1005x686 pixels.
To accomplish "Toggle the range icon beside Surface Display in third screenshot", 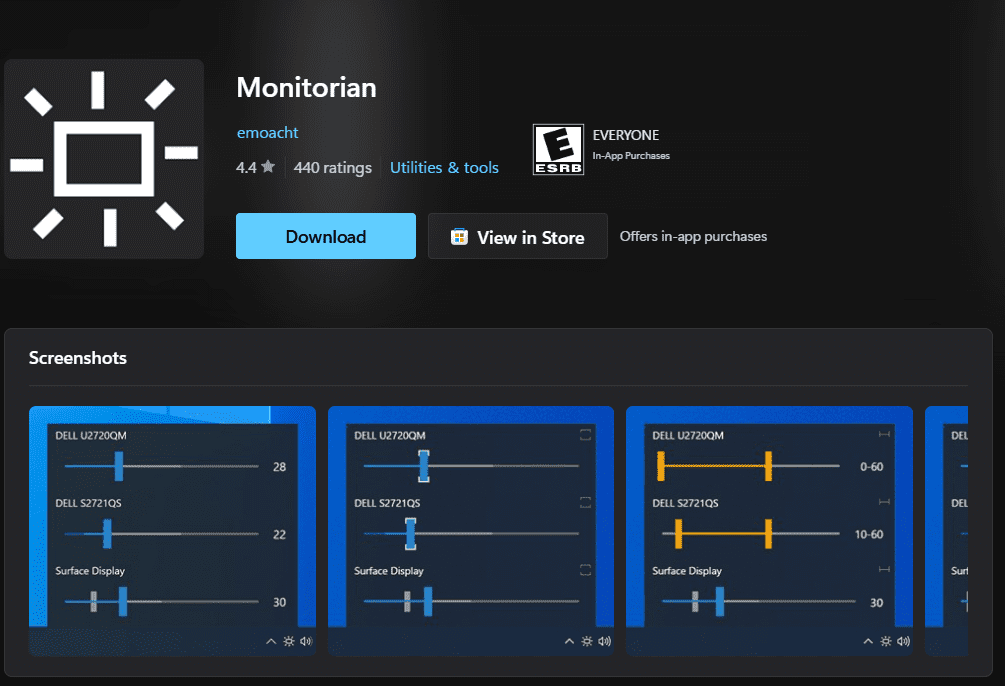I will pyautogui.click(x=884, y=570).
